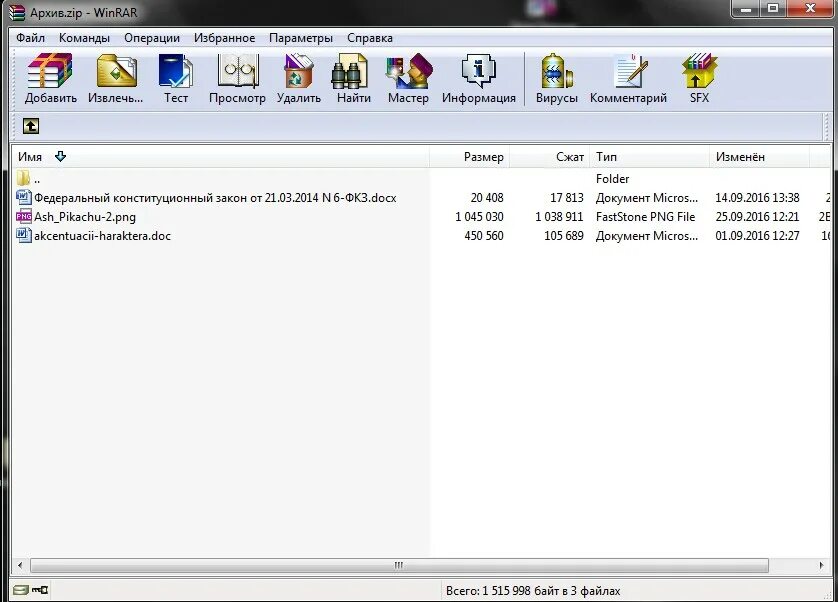
Task: Sort by the Сжат column header
Action: coord(550,157)
